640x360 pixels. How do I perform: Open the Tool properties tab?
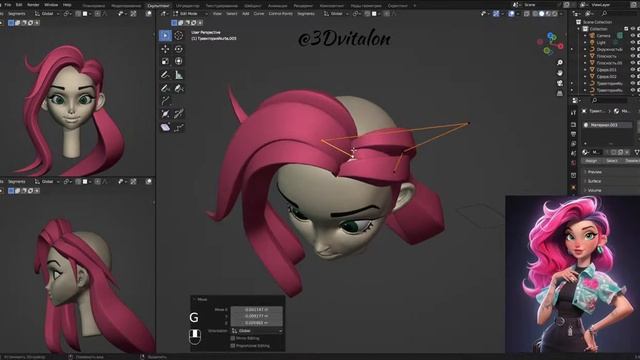pos(573,113)
